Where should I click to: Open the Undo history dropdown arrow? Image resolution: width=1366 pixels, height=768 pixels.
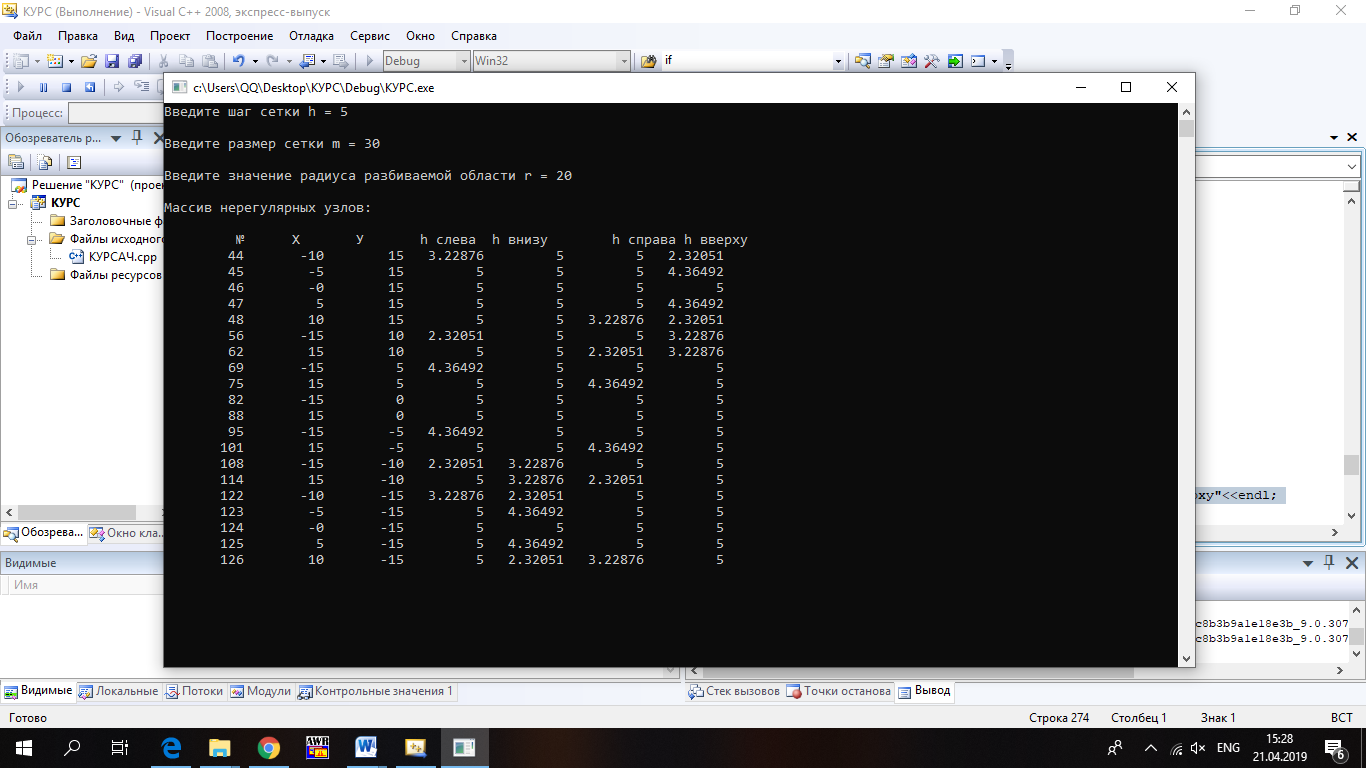pyautogui.click(x=255, y=61)
